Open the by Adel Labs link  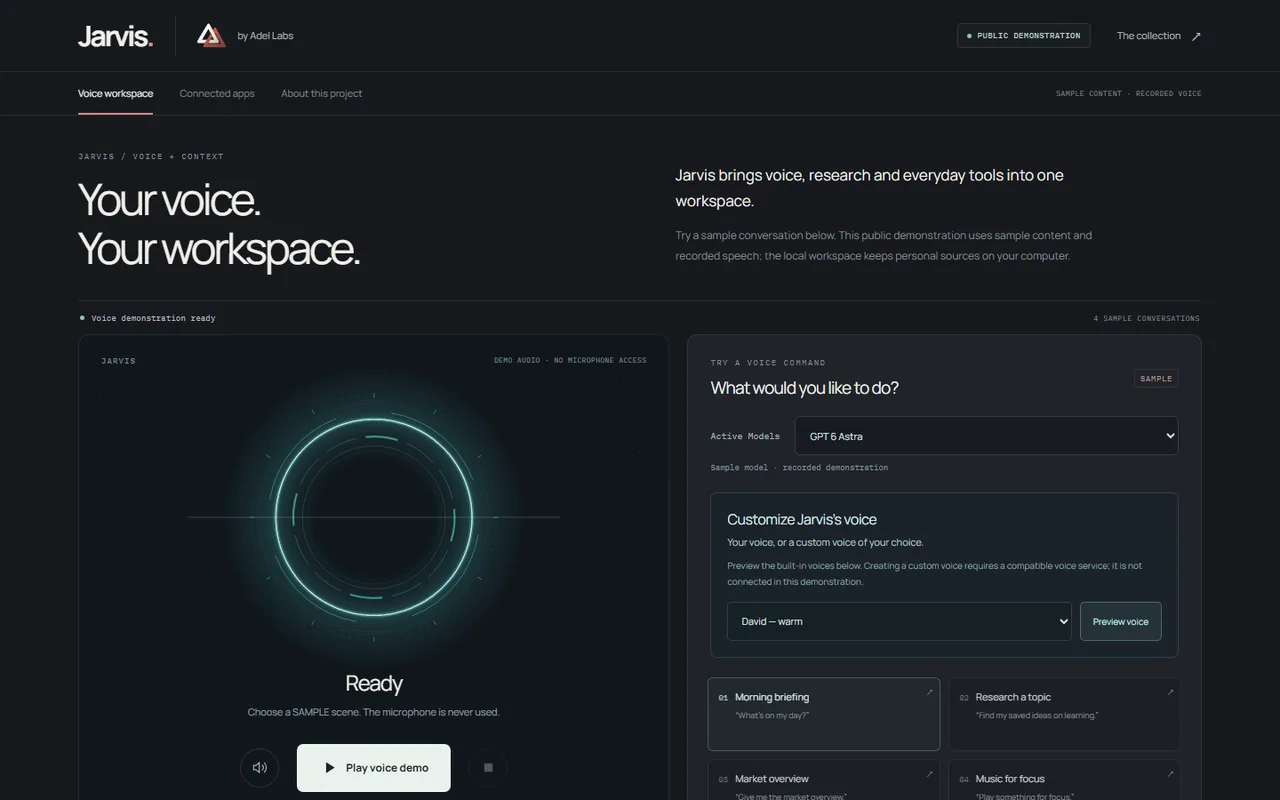coord(265,36)
